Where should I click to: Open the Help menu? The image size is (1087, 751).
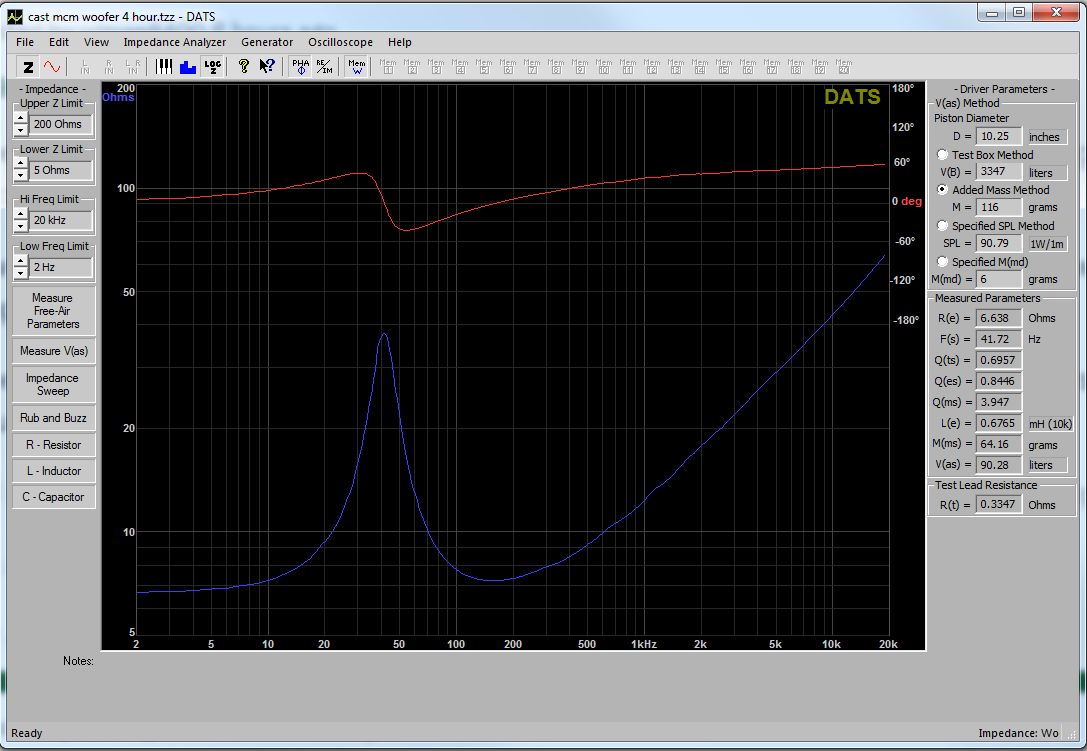pos(399,42)
